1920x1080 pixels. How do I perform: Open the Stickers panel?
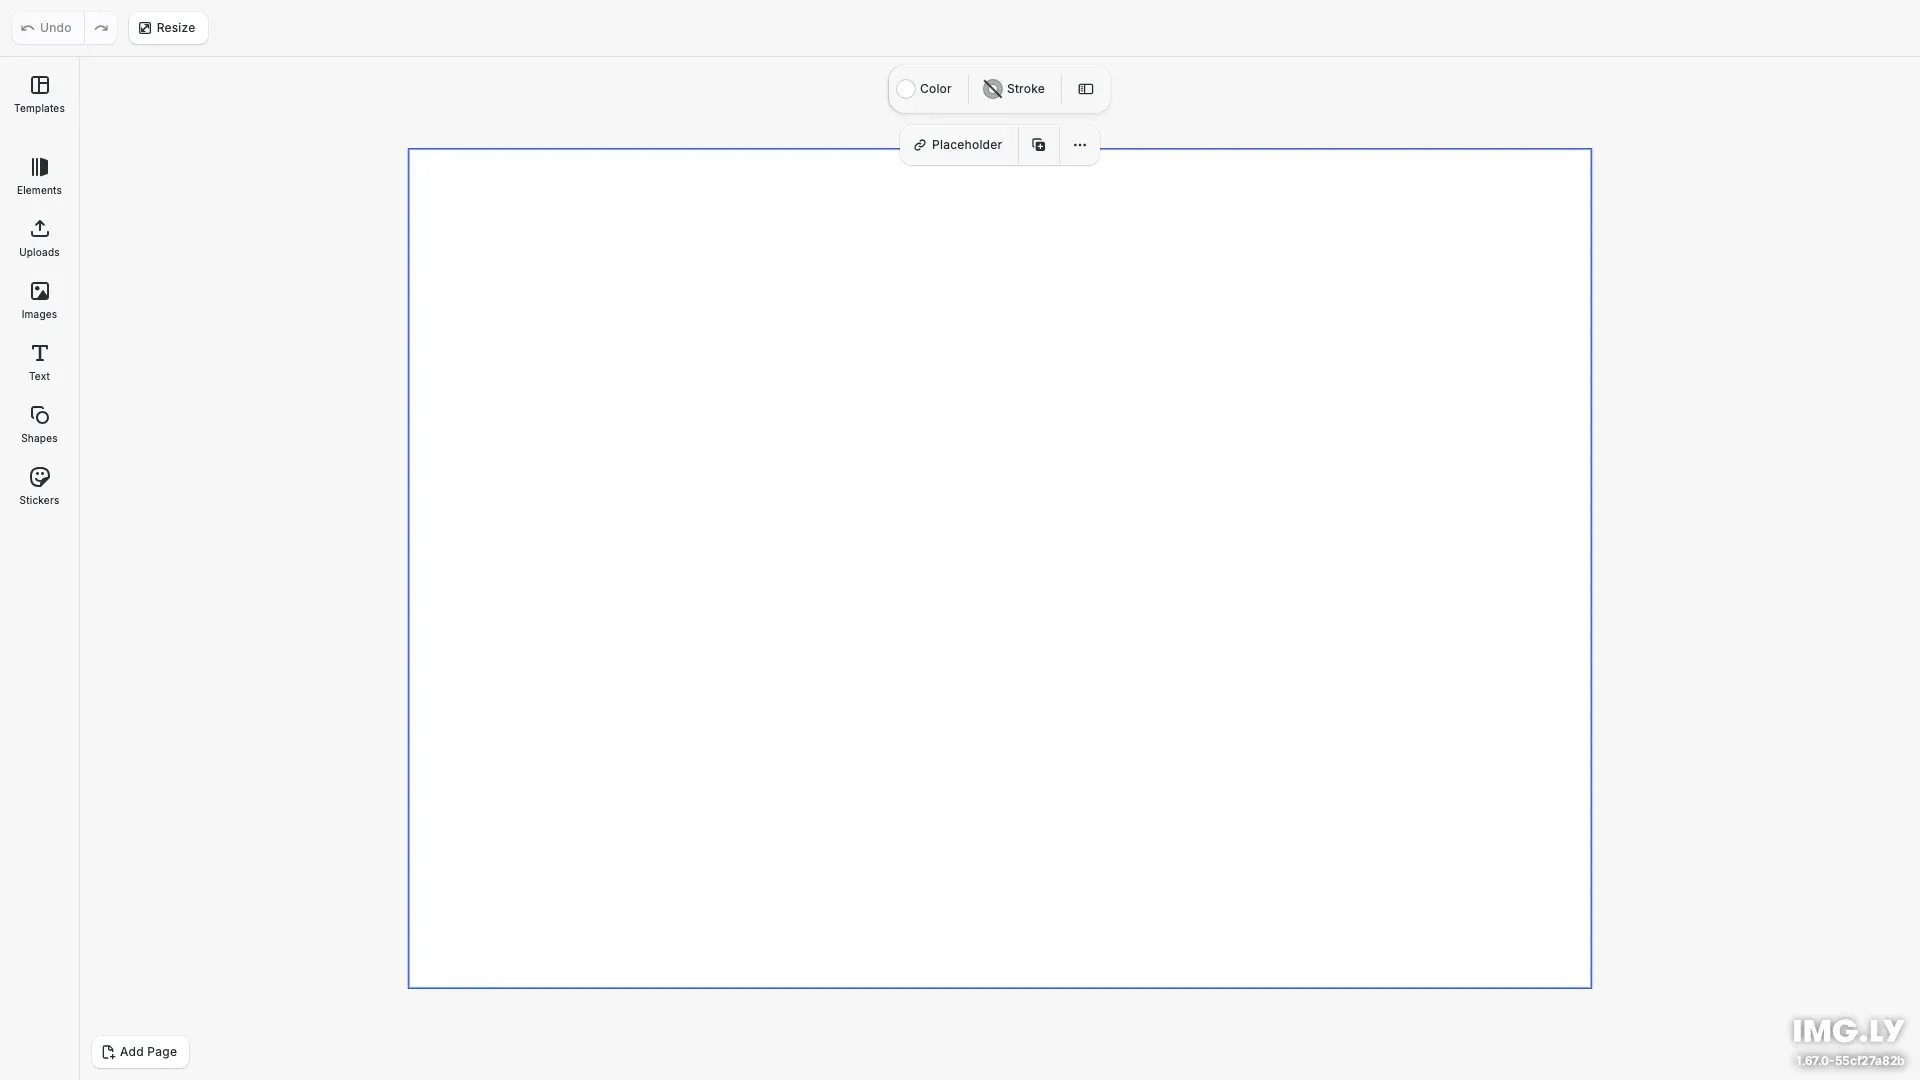tap(38, 486)
